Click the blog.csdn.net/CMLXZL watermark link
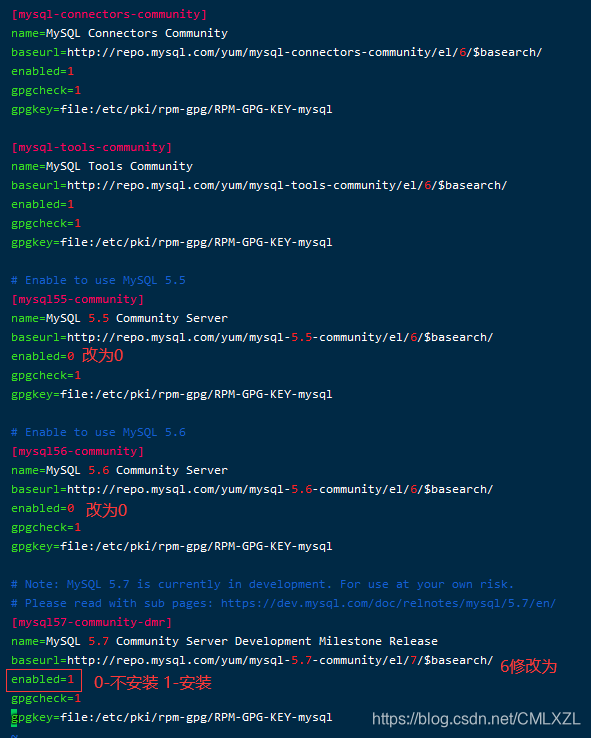Image resolution: width=591 pixels, height=738 pixels. [x=476, y=719]
